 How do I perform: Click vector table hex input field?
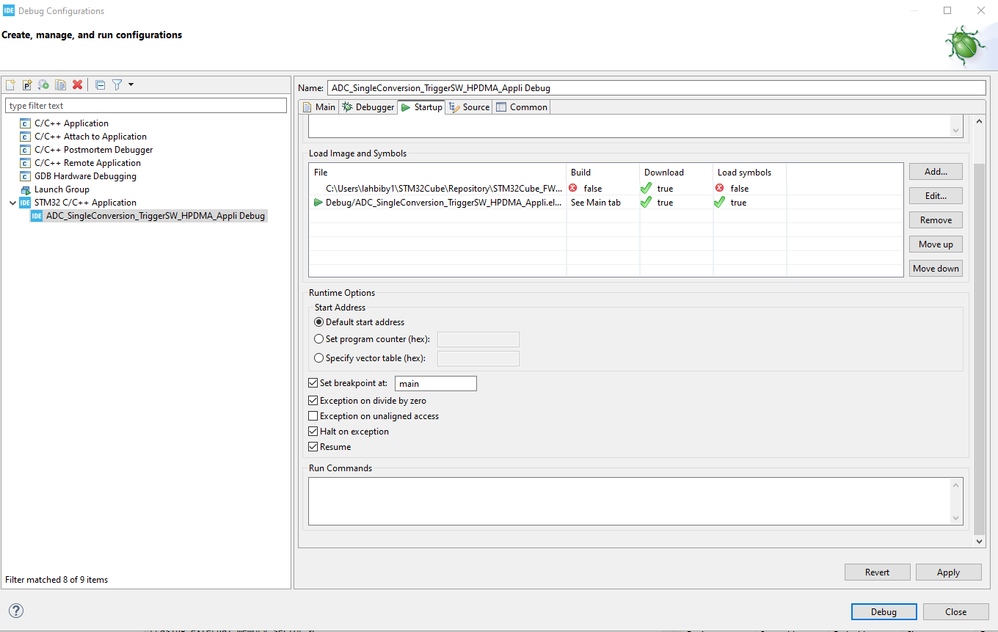click(x=478, y=358)
